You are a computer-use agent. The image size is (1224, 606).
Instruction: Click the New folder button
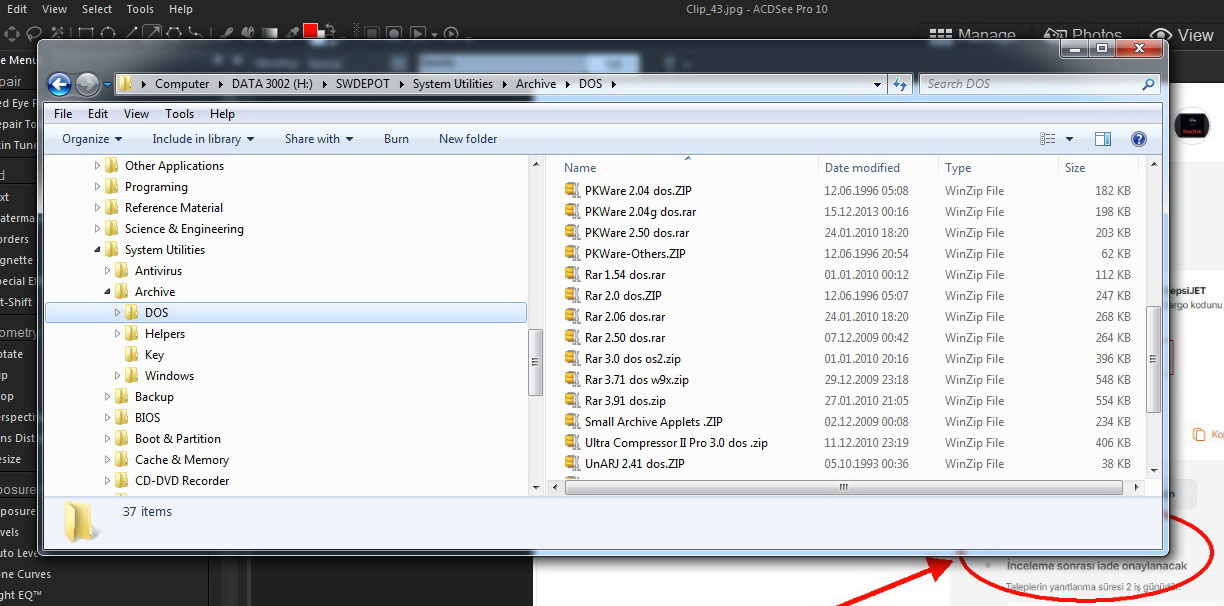click(468, 139)
